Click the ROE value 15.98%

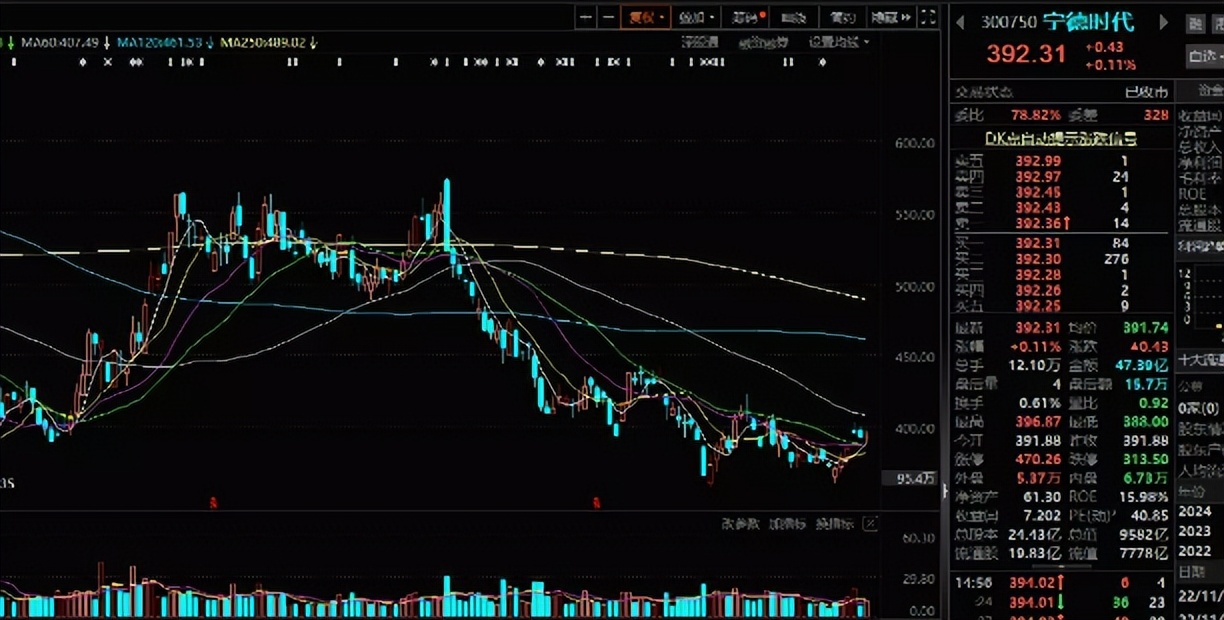tap(1143, 497)
